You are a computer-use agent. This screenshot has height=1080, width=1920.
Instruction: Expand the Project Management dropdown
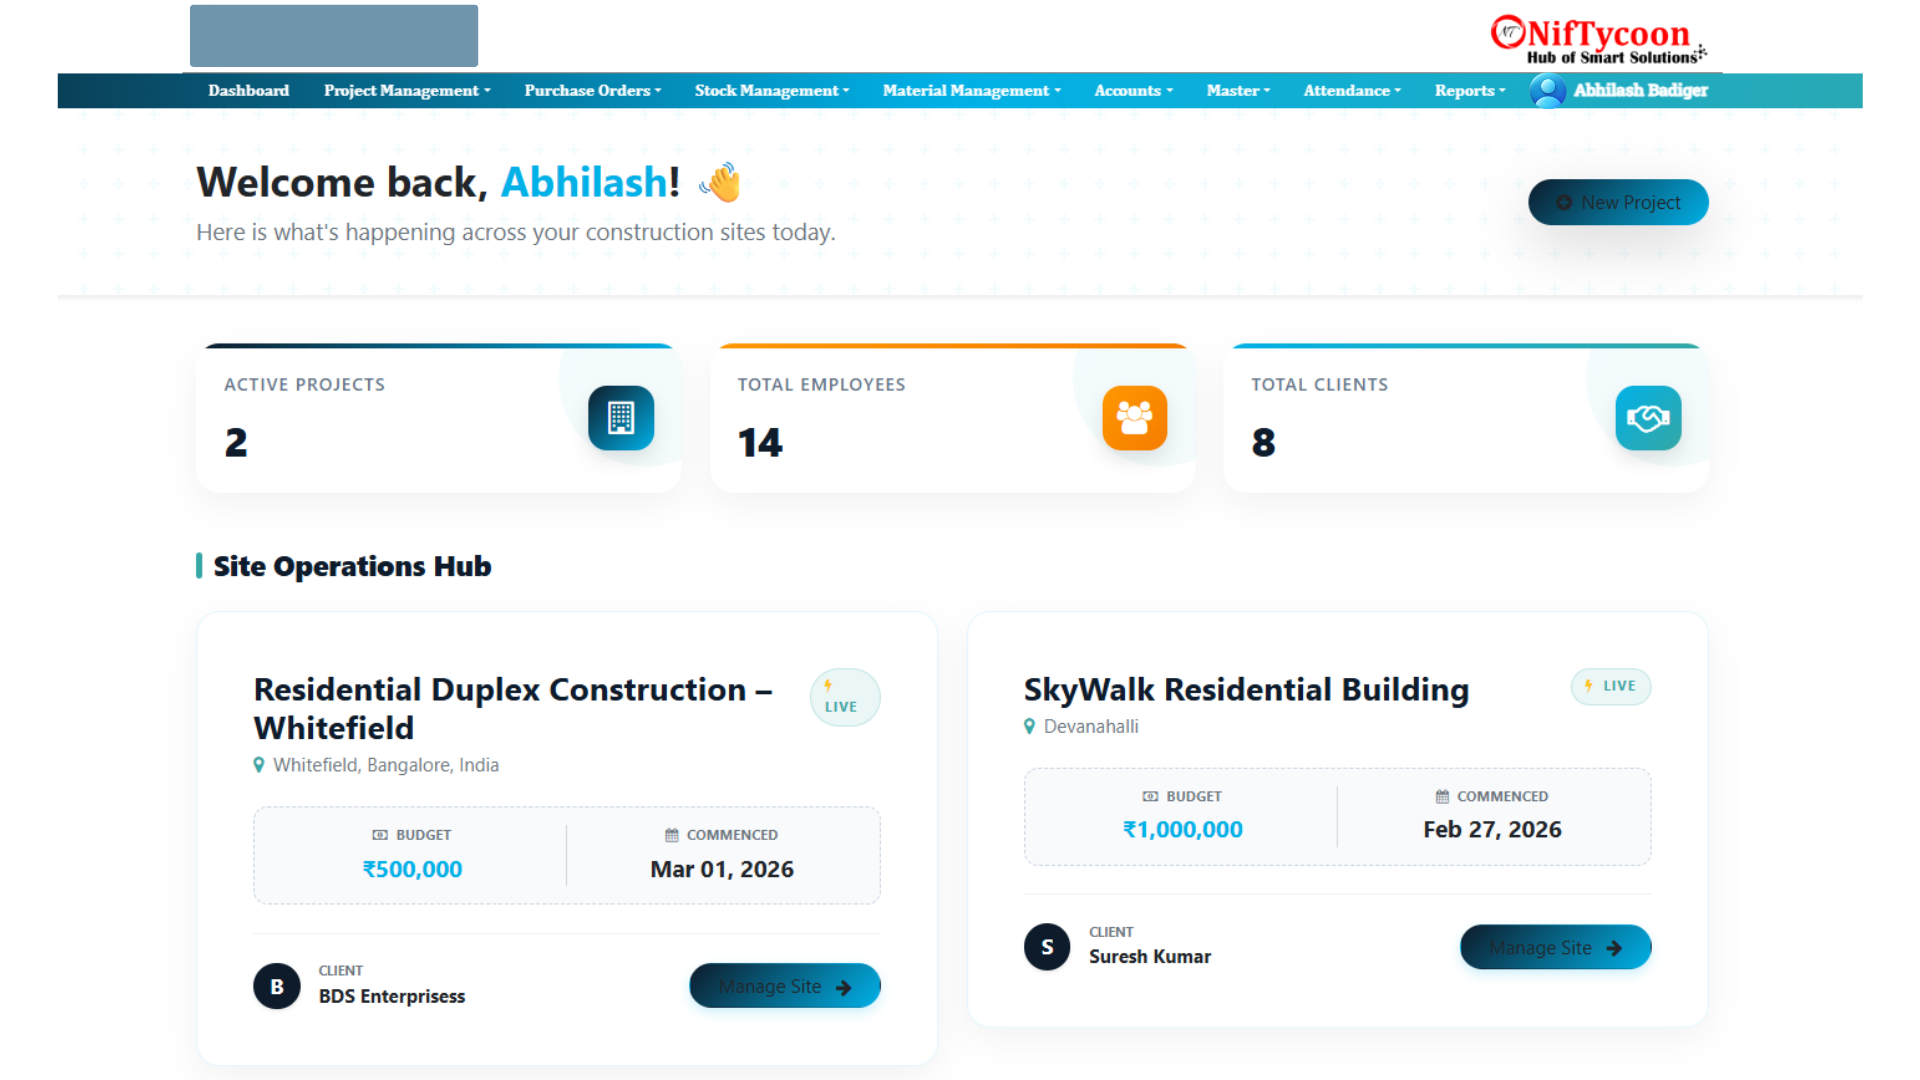pos(407,91)
